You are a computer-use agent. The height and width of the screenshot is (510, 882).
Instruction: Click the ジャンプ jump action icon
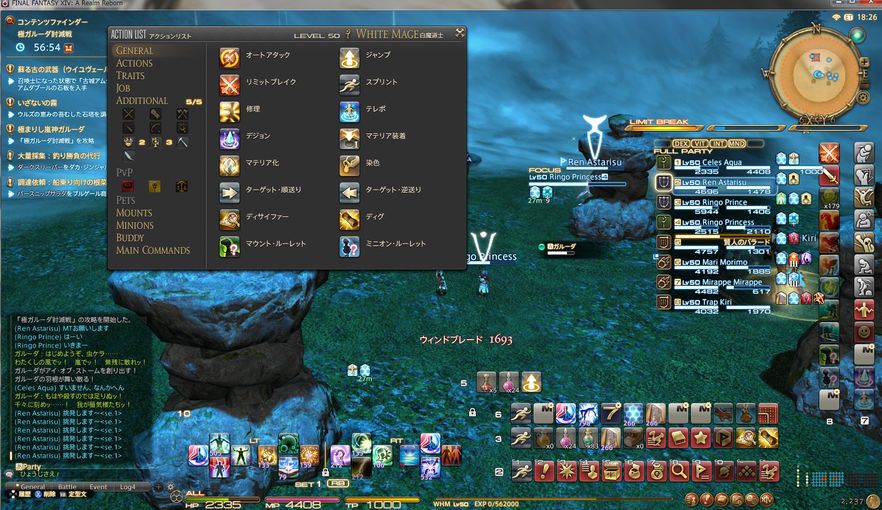point(349,57)
